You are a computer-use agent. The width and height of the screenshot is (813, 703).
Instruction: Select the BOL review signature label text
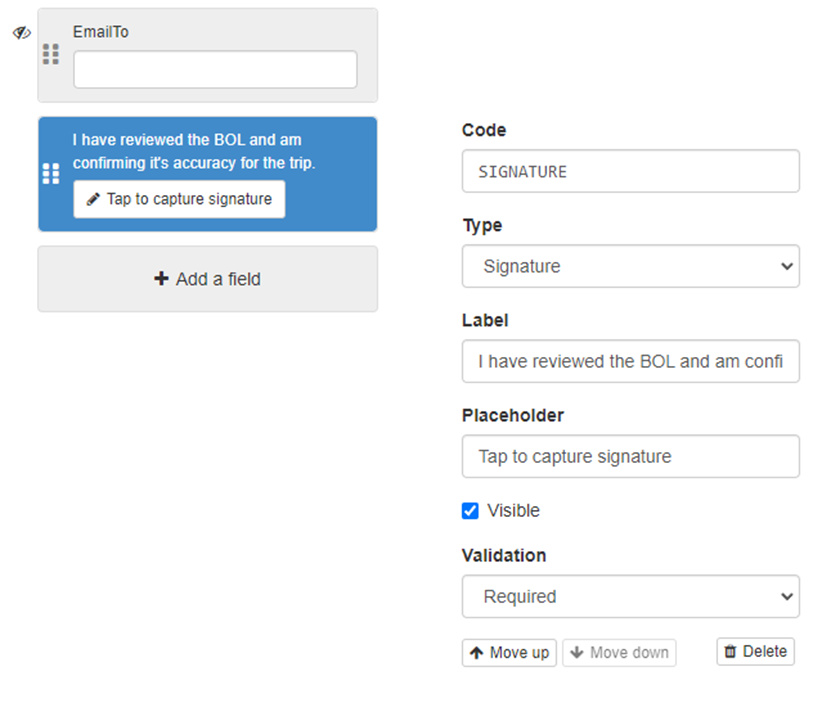[194, 151]
